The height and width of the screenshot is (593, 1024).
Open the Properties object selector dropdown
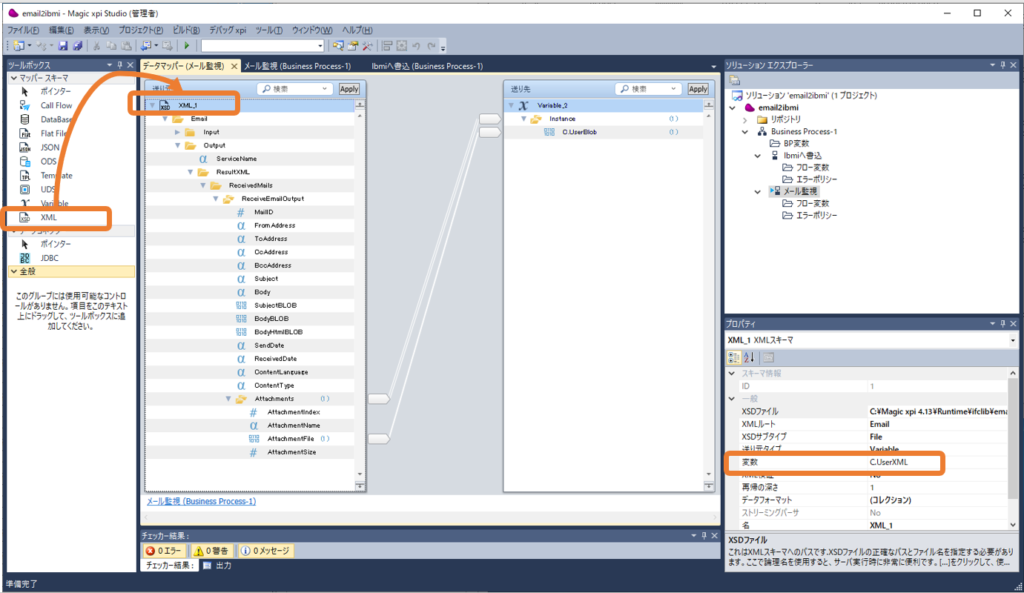point(1013,340)
